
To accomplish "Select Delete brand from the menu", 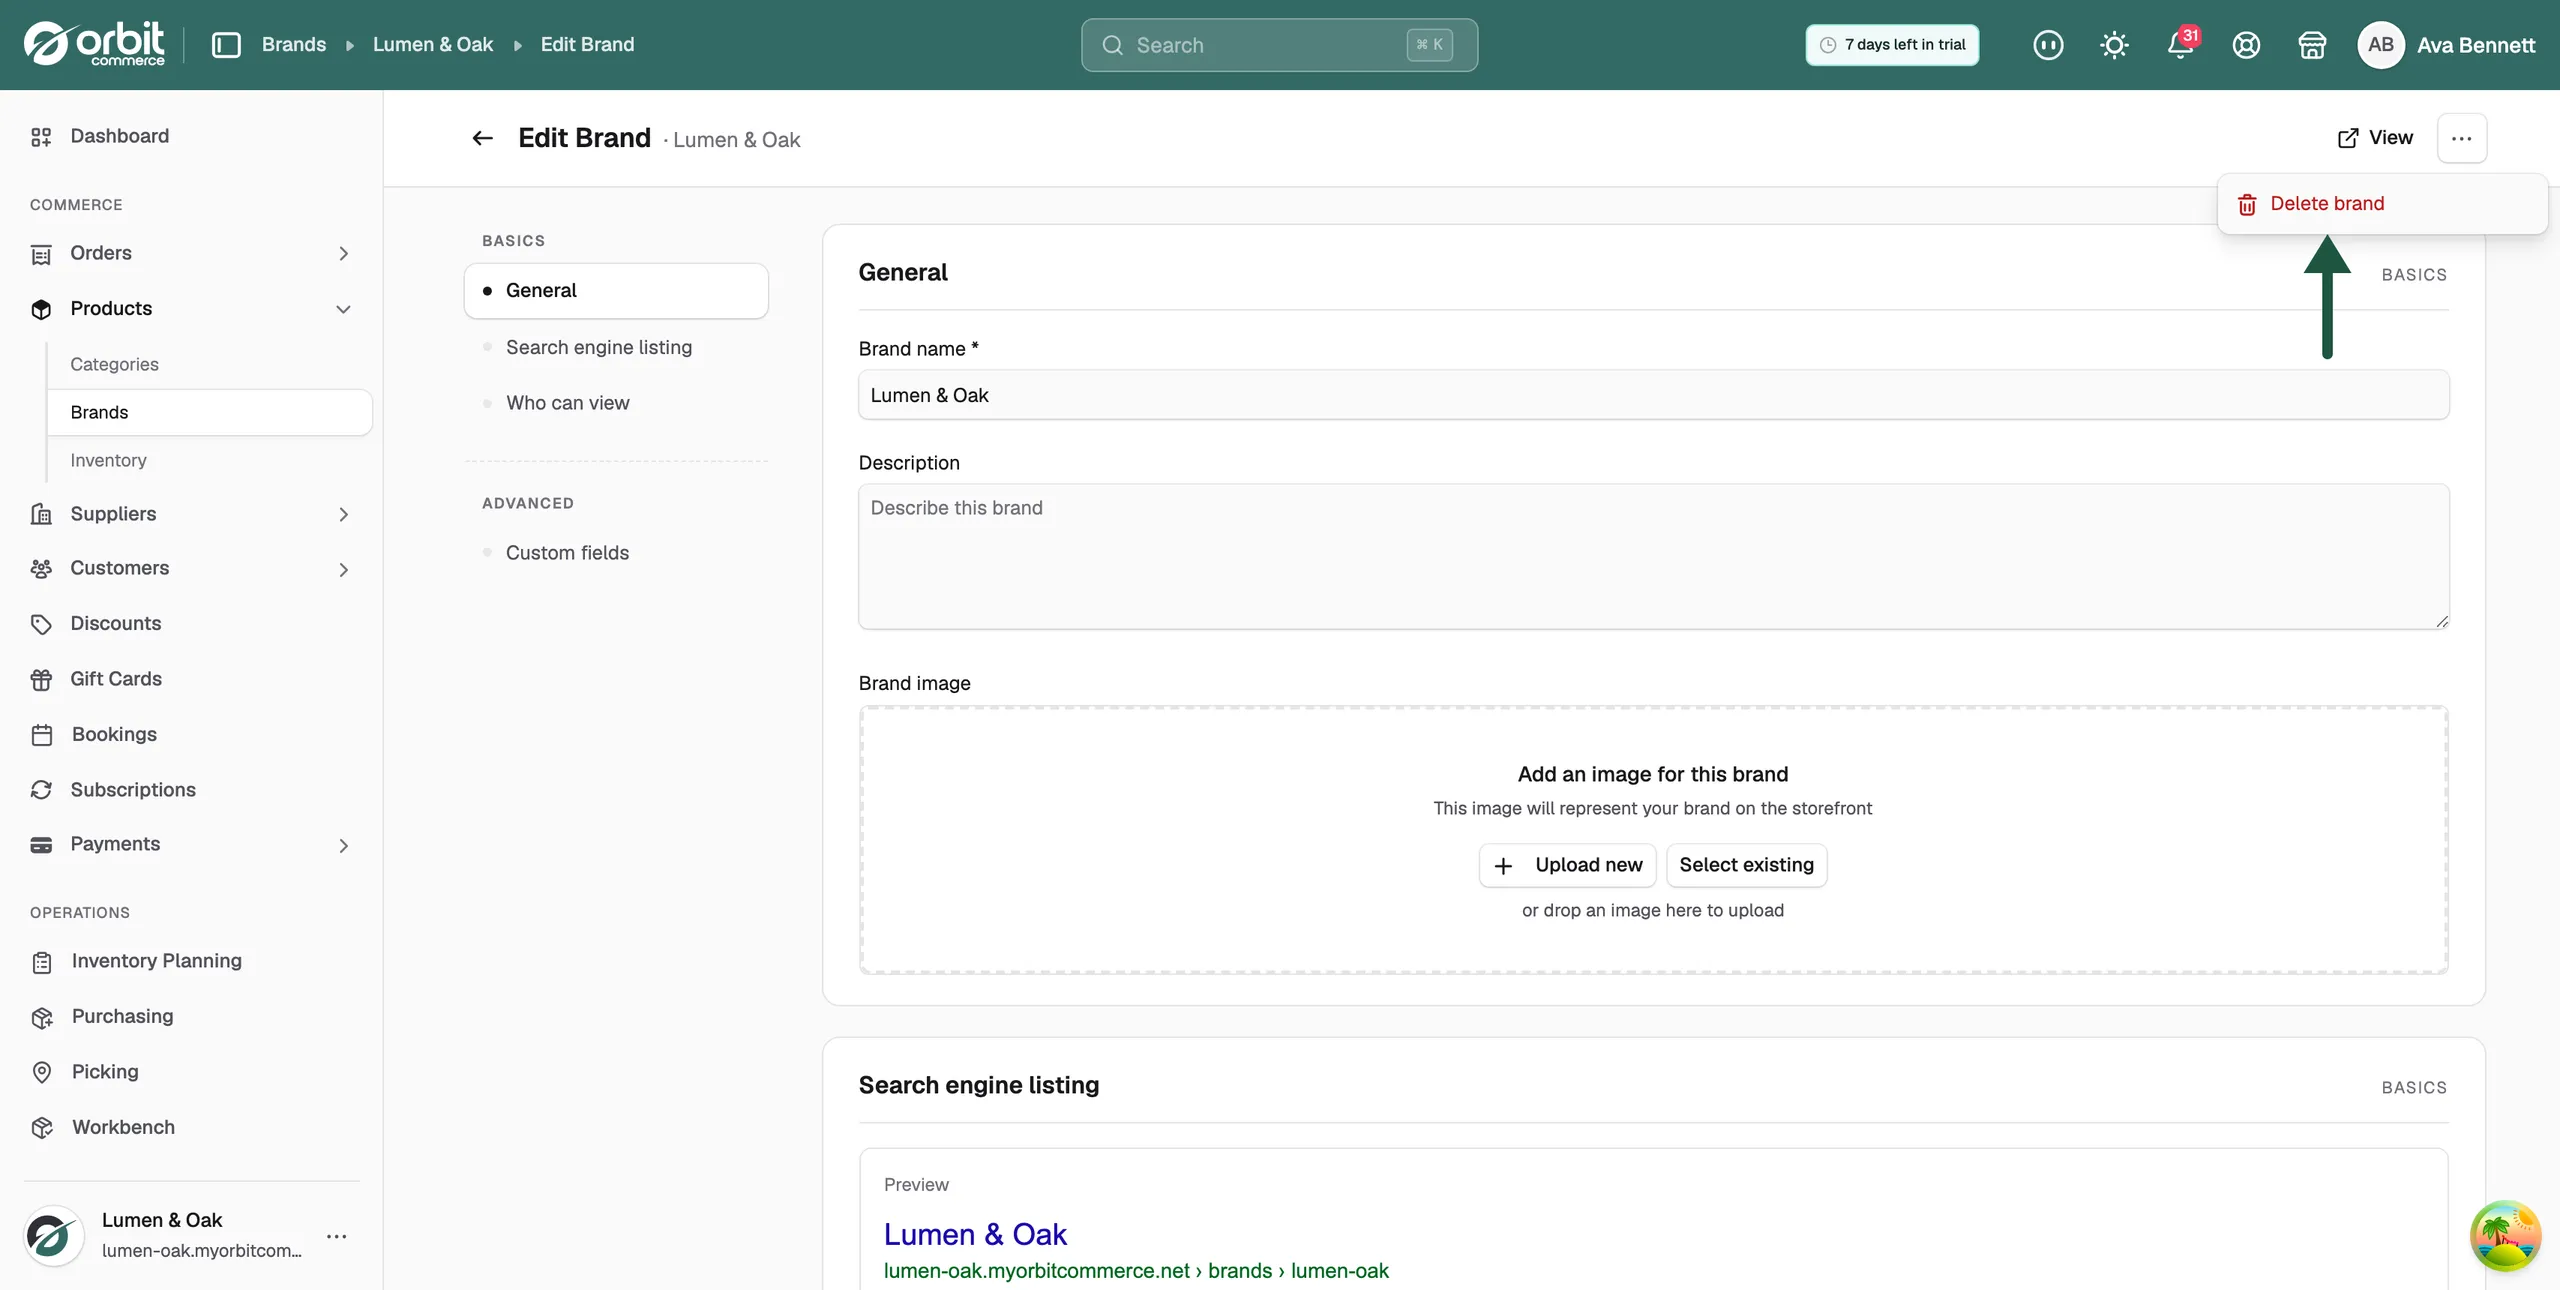I will click(x=2382, y=204).
